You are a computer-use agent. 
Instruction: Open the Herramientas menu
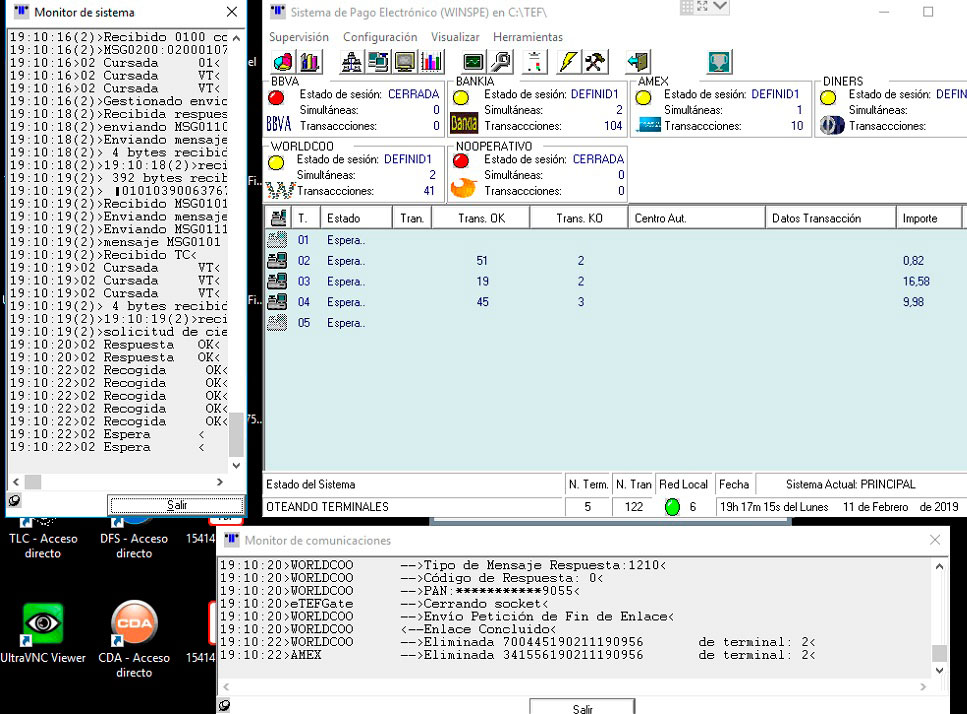528,37
